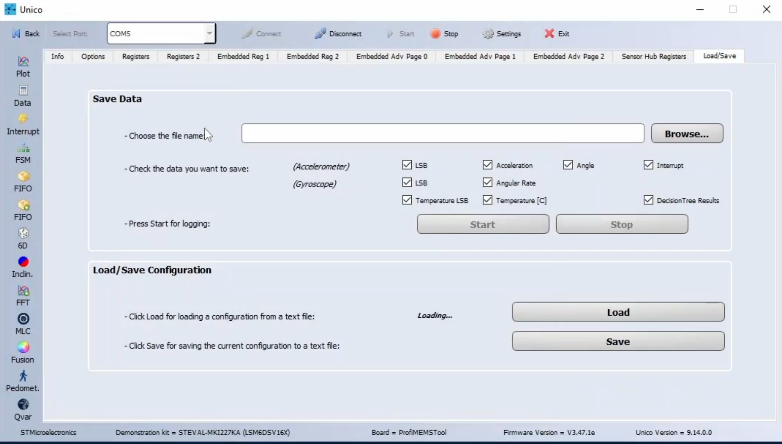The height and width of the screenshot is (444, 782).
Task: Toggle Temperature [C] checkbox
Action: pos(488,200)
